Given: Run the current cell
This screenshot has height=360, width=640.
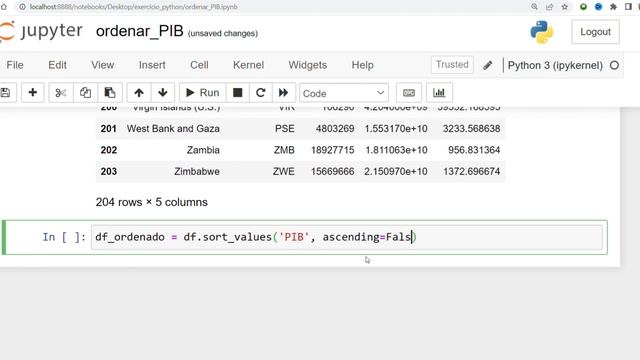Looking at the screenshot, I should click(x=202, y=93).
